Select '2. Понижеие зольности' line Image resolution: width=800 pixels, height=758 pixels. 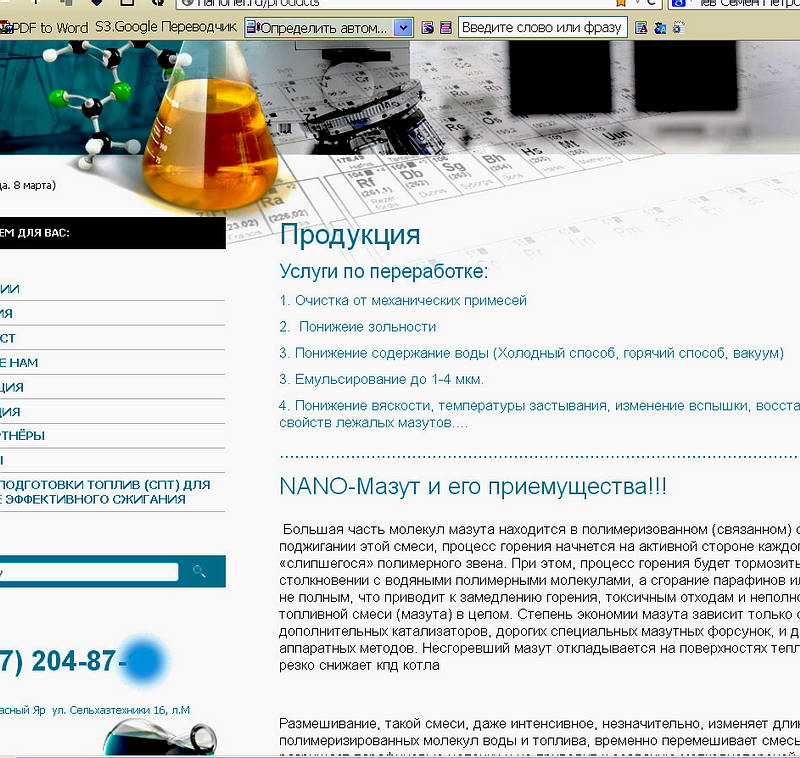(x=358, y=327)
